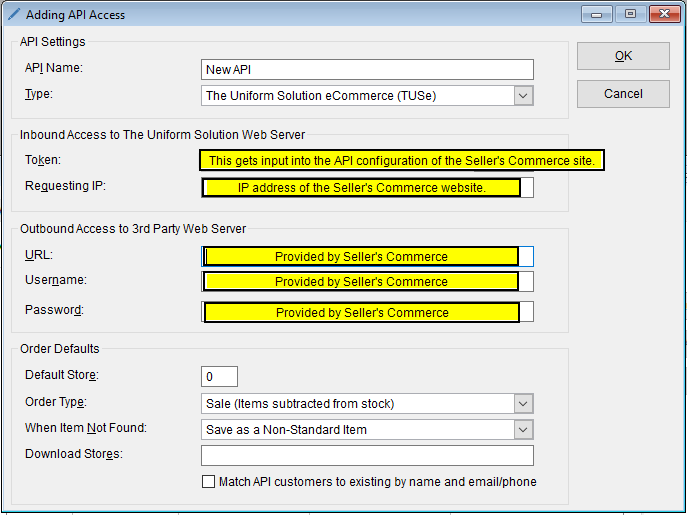The image size is (687, 515).
Task: Click the 'Username:' label
Action: (x=56, y=280)
